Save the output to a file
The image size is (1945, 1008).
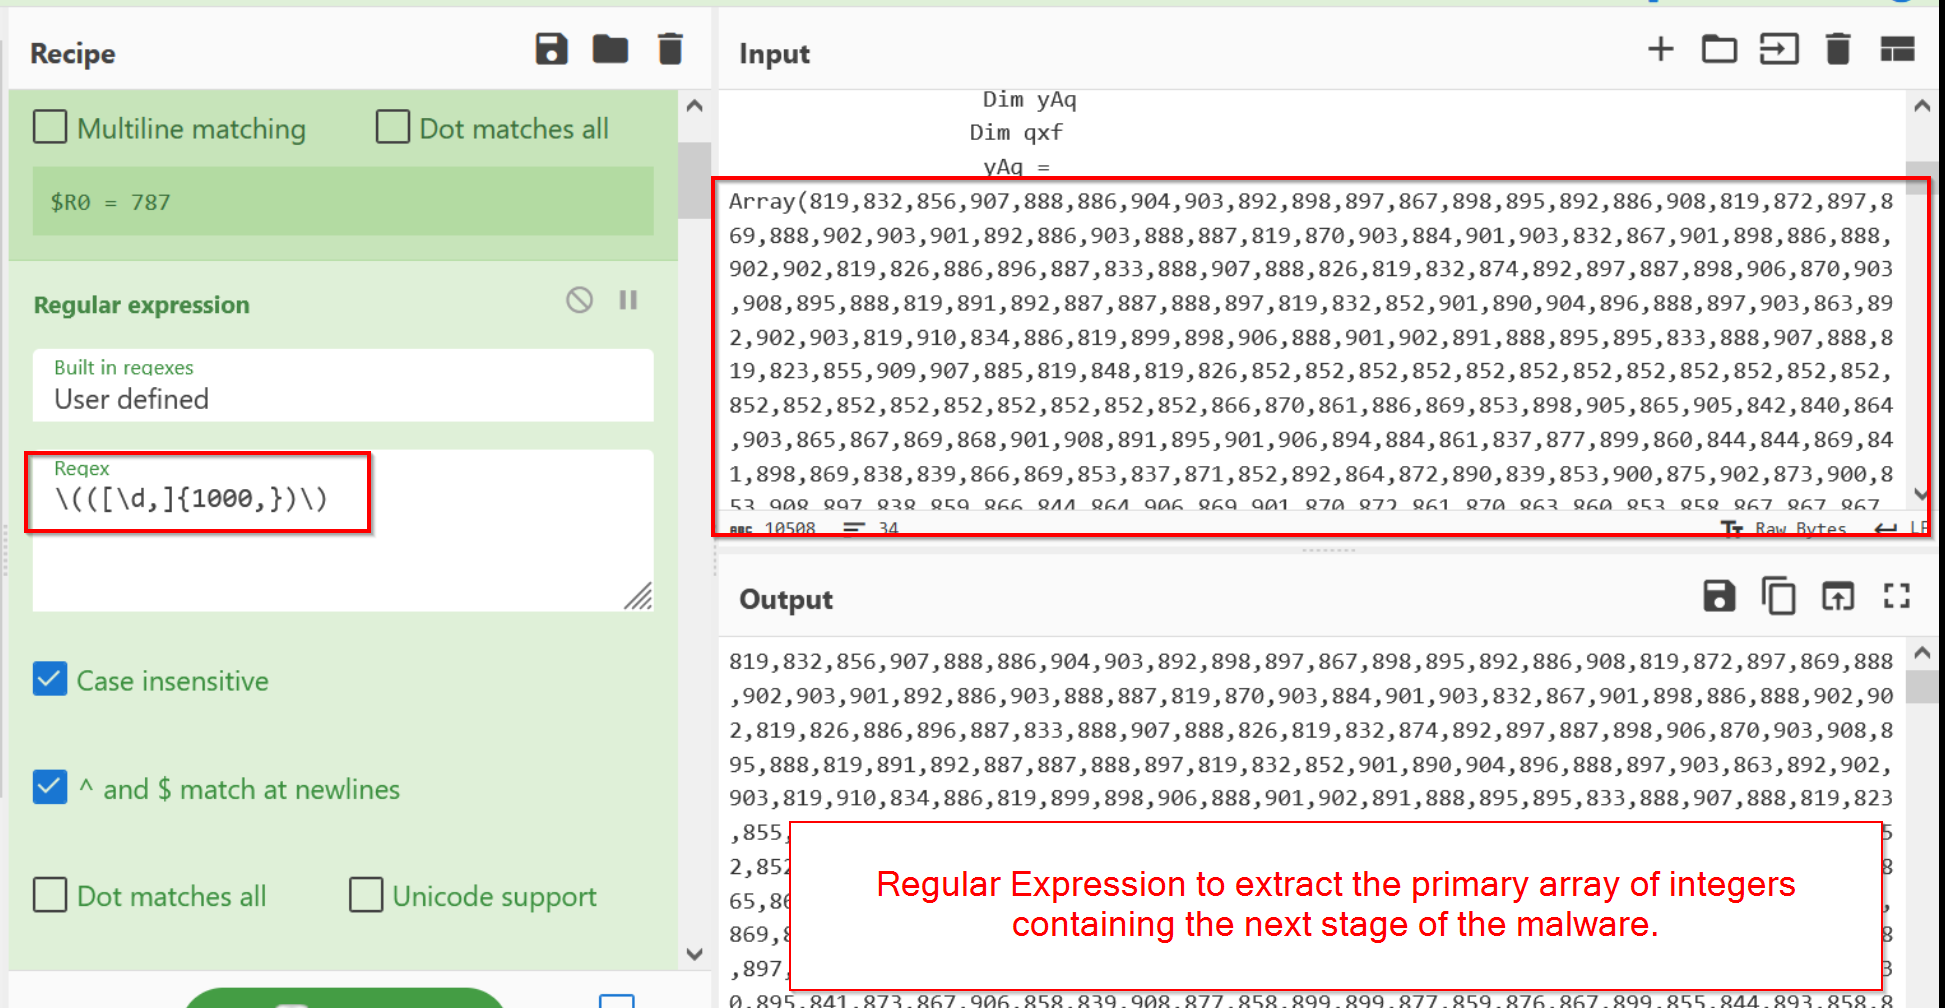[1719, 596]
